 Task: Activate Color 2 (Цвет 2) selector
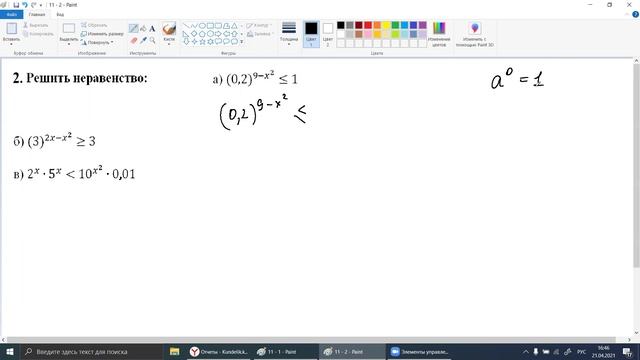click(x=328, y=33)
